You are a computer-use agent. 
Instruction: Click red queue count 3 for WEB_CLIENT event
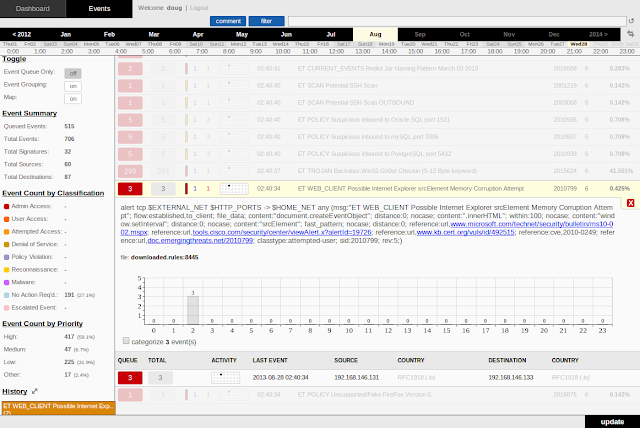130,188
